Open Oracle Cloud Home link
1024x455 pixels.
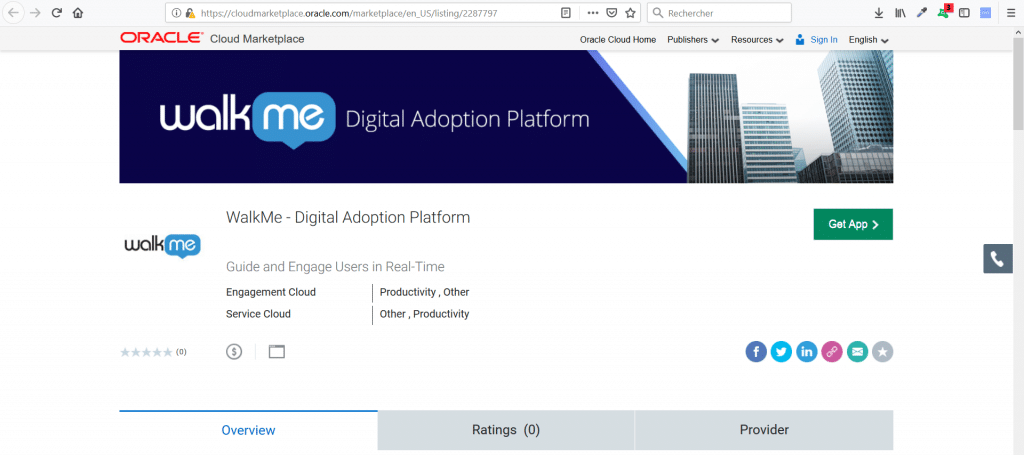coord(618,40)
